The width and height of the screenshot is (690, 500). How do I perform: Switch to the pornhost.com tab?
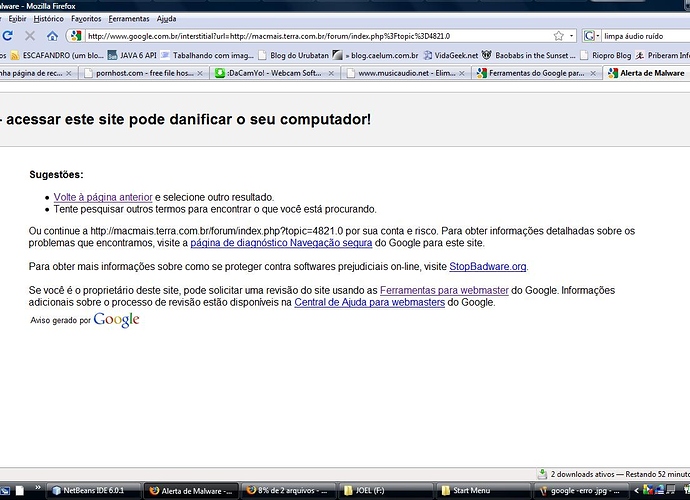[144, 73]
